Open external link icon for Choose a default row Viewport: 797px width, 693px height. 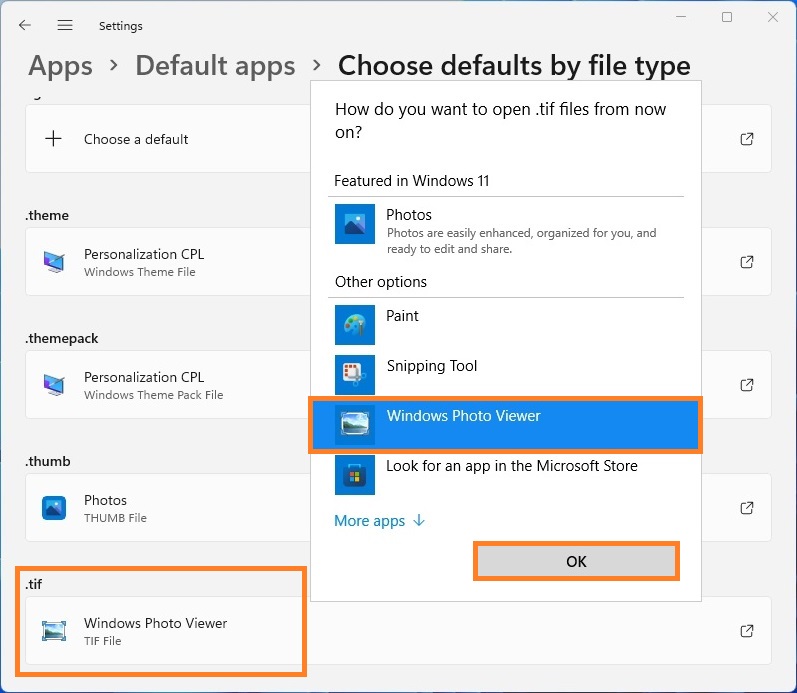coord(747,139)
